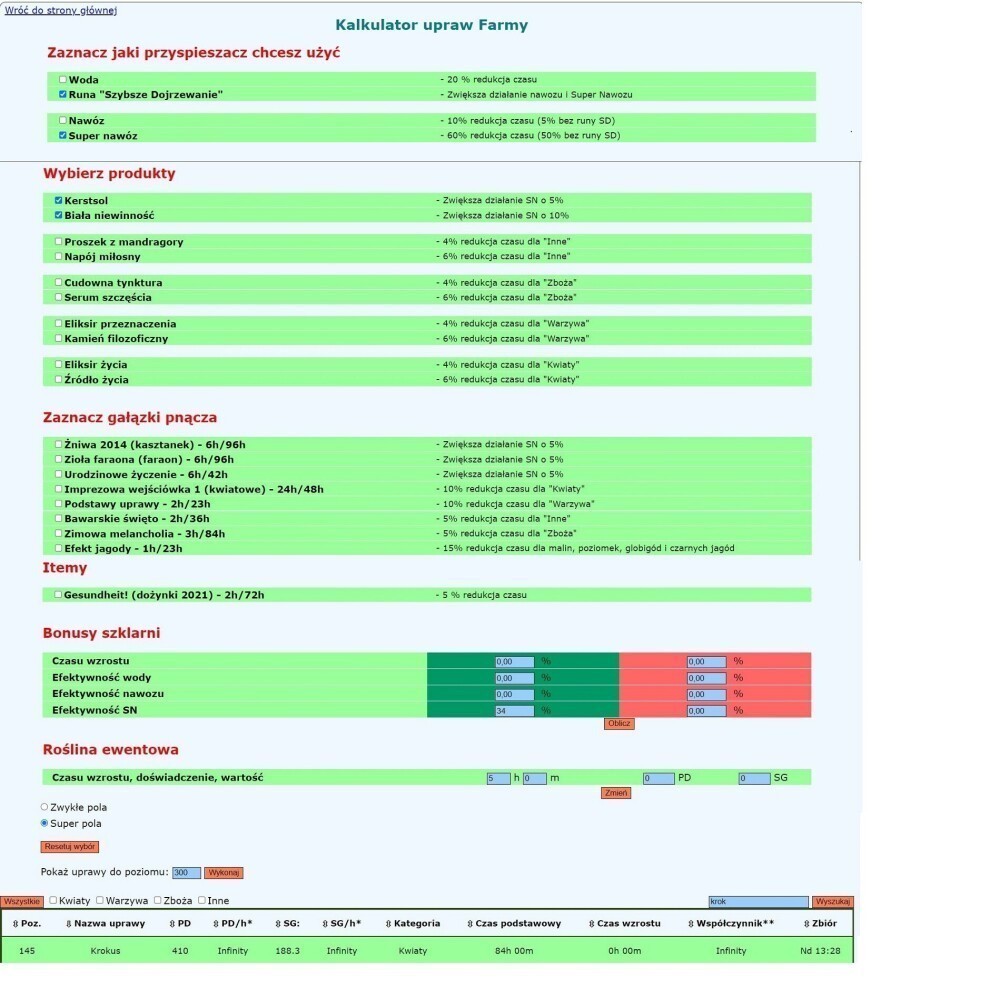Tick the Efekt jagody checkbox
This screenshot has width=1000, height=997.
(x=59, y=548)
